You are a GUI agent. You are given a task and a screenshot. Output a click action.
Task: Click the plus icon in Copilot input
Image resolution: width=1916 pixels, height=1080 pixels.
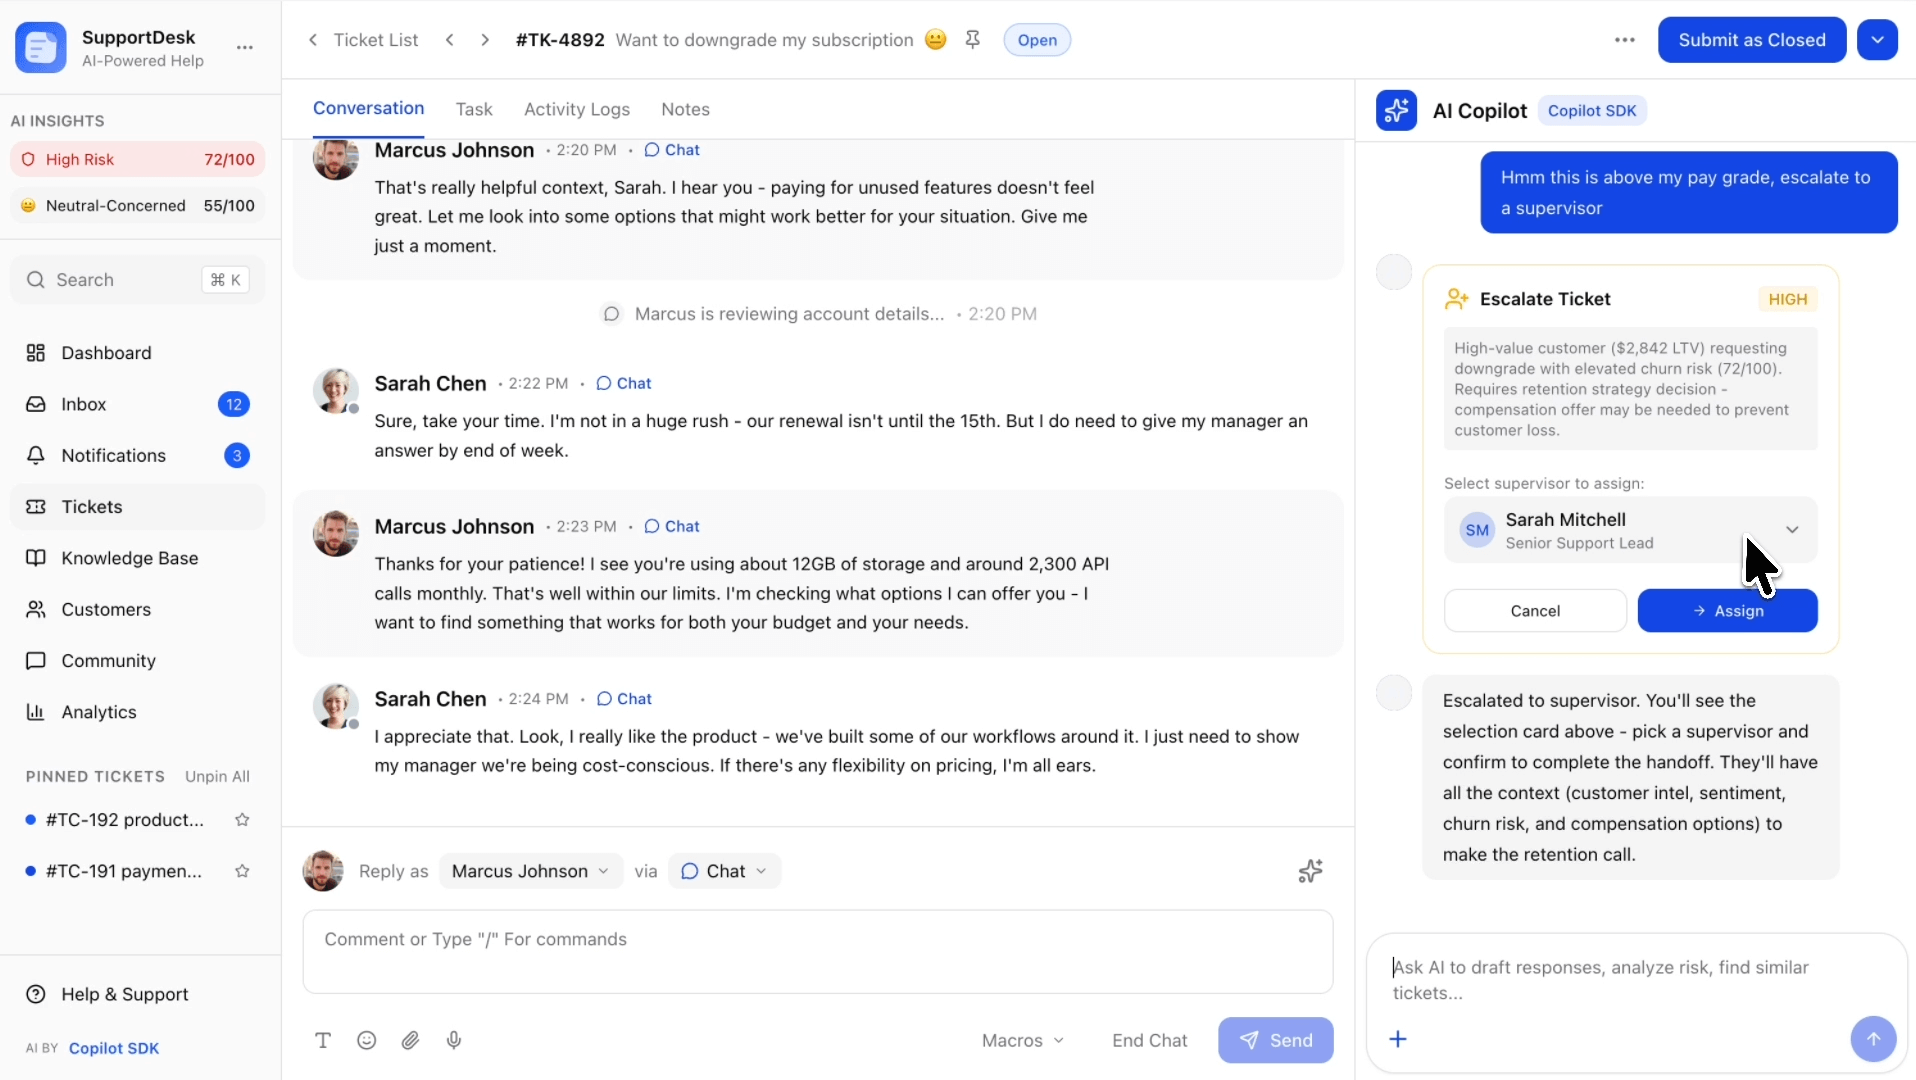(1398, 1039)
